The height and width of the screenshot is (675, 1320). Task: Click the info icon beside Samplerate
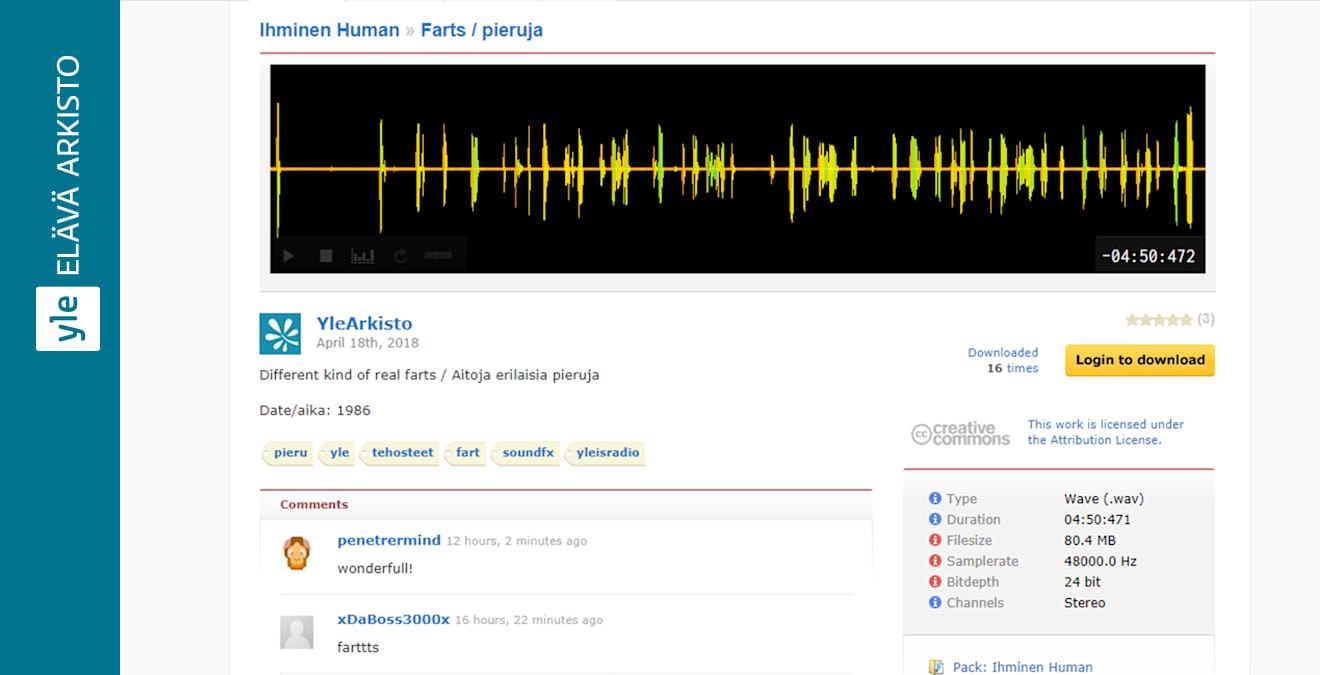(x=935, y=561)
